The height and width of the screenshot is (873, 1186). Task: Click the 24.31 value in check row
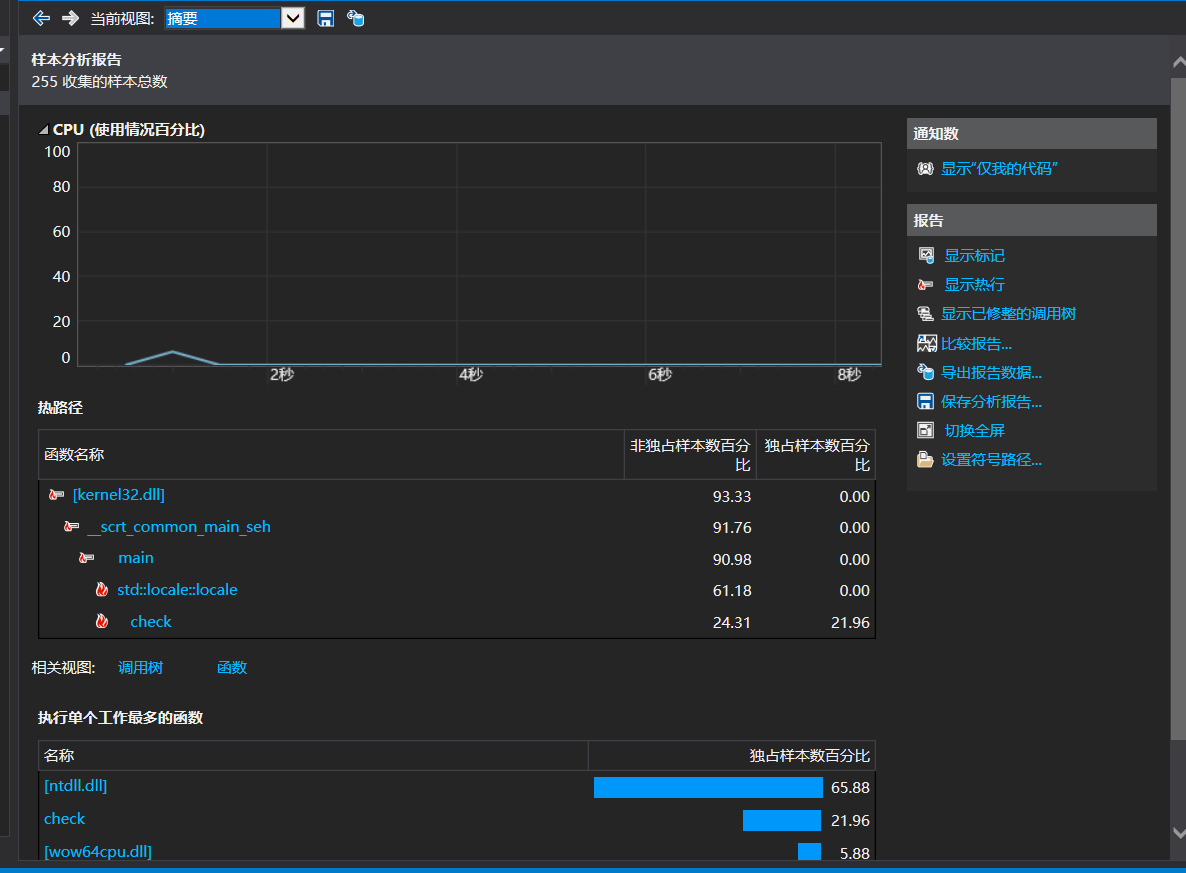pos(731,623)
